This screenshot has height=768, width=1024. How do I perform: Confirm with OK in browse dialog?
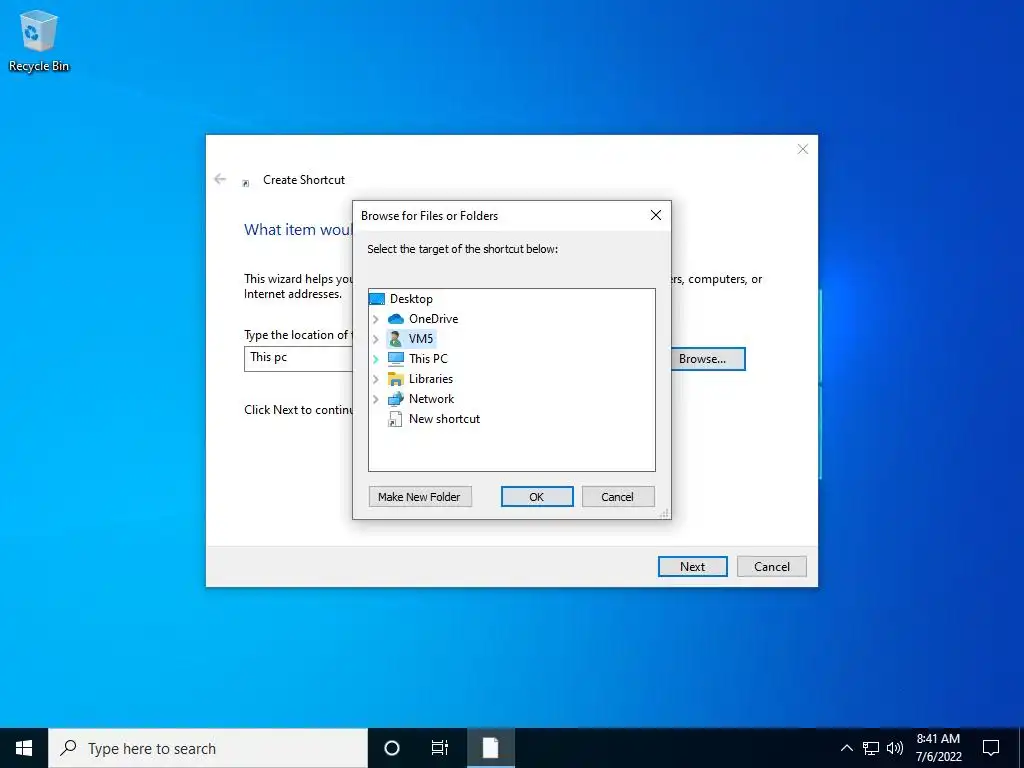[x=537, y=497]
